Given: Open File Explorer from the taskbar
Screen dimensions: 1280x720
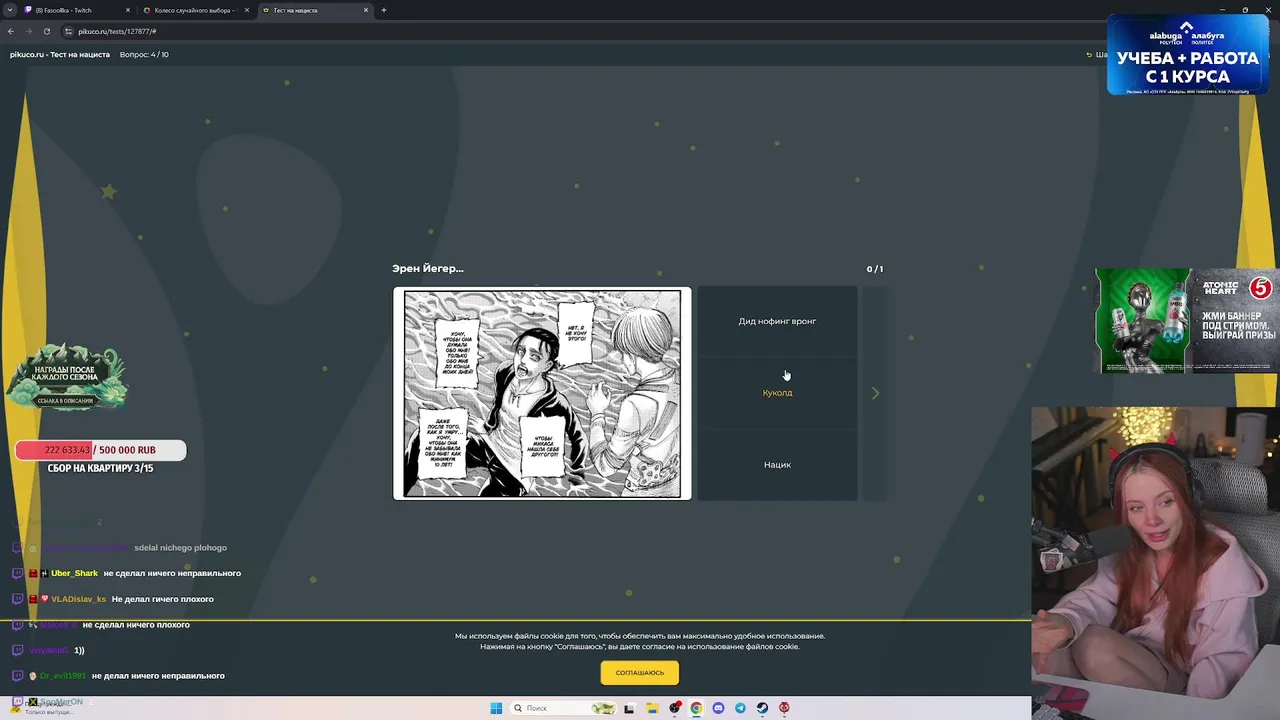Looking at the screenshot, I should (652, 708).
